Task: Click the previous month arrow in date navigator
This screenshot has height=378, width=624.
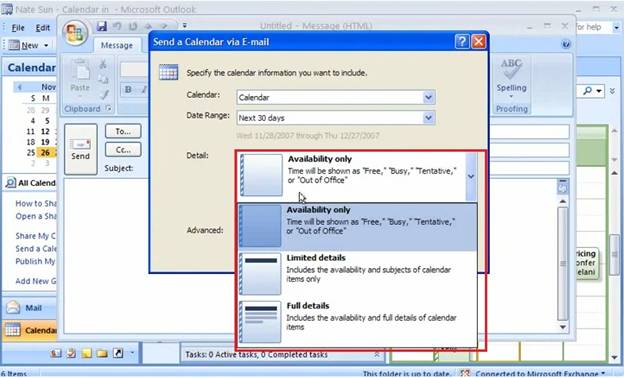Action: (20, 87)
